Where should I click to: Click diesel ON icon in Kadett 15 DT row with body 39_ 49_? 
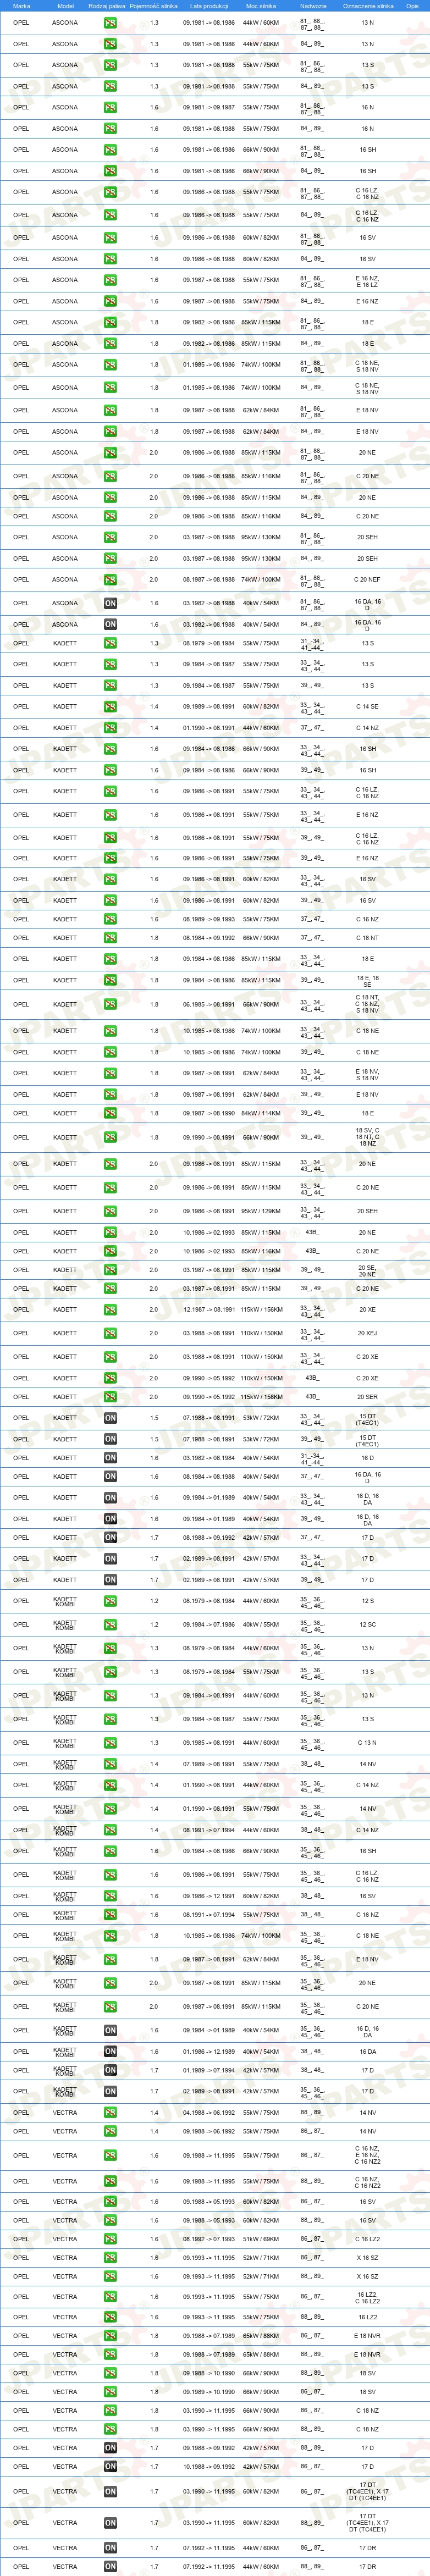click(x=110, y=1439)
